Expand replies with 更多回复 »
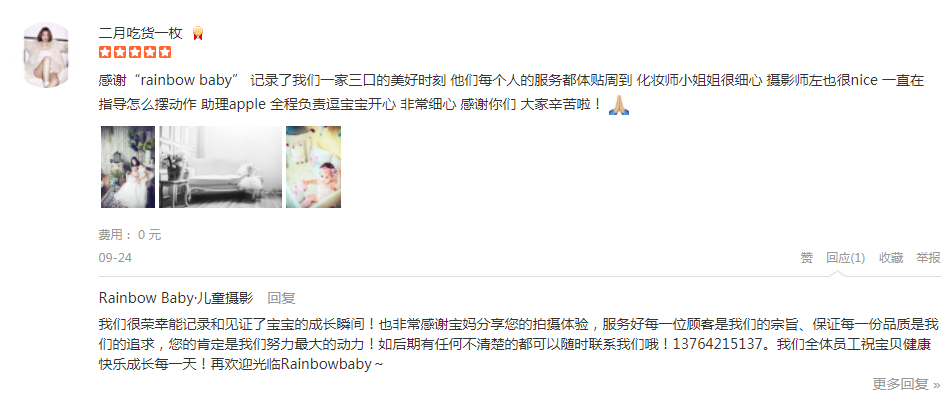 pyautogui.click(x=906, y=384)
